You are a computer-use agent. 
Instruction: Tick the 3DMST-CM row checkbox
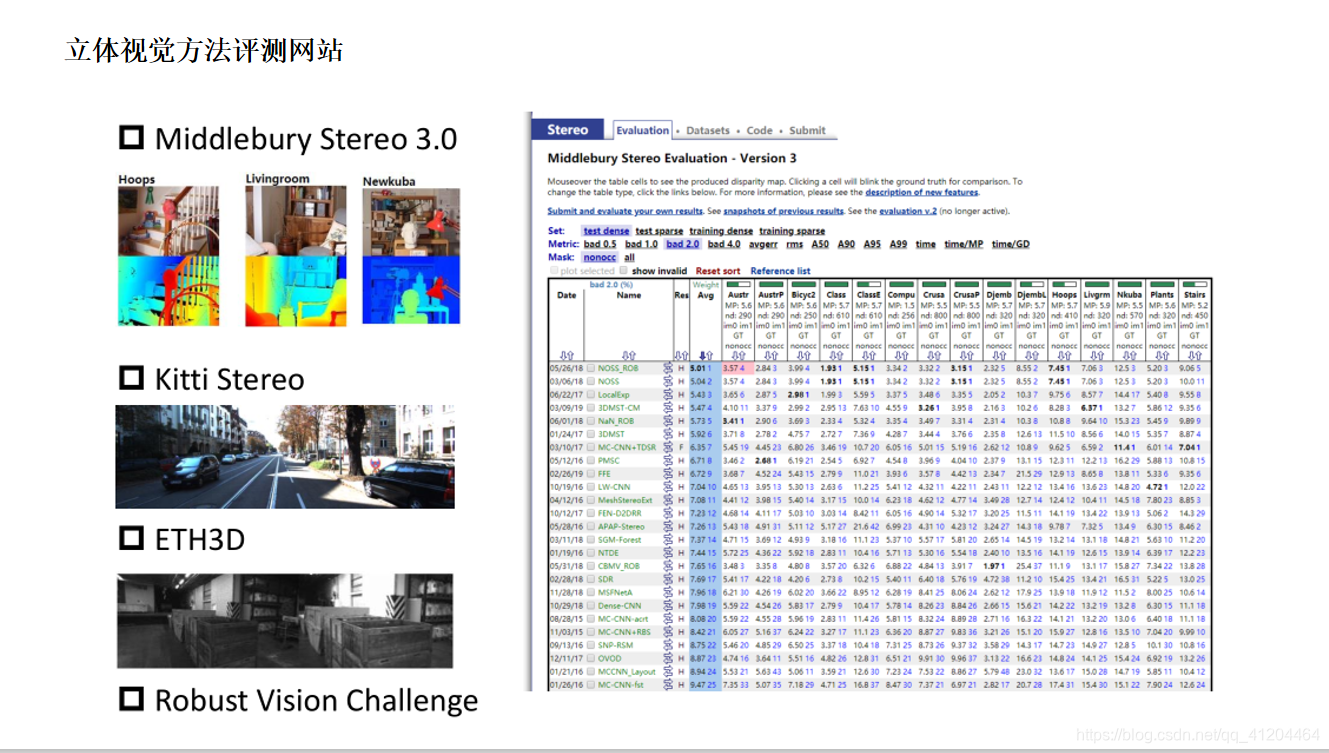click(591, 407)
